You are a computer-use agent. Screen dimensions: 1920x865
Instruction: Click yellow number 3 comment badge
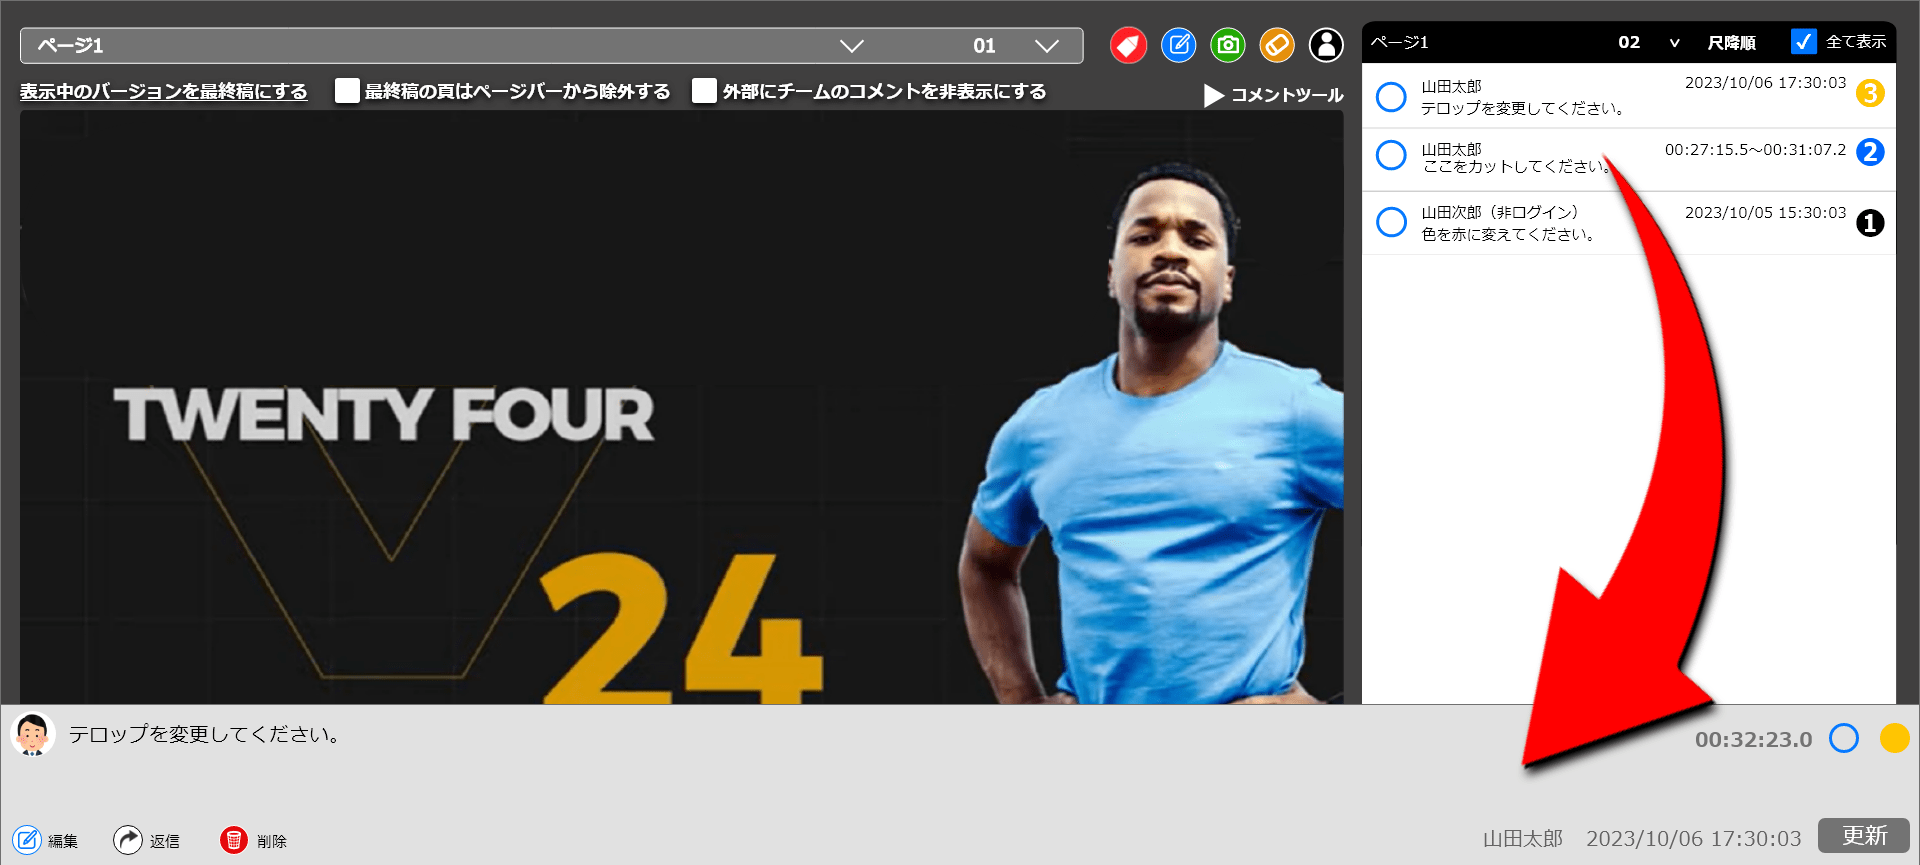click(x=1870, y=93)
